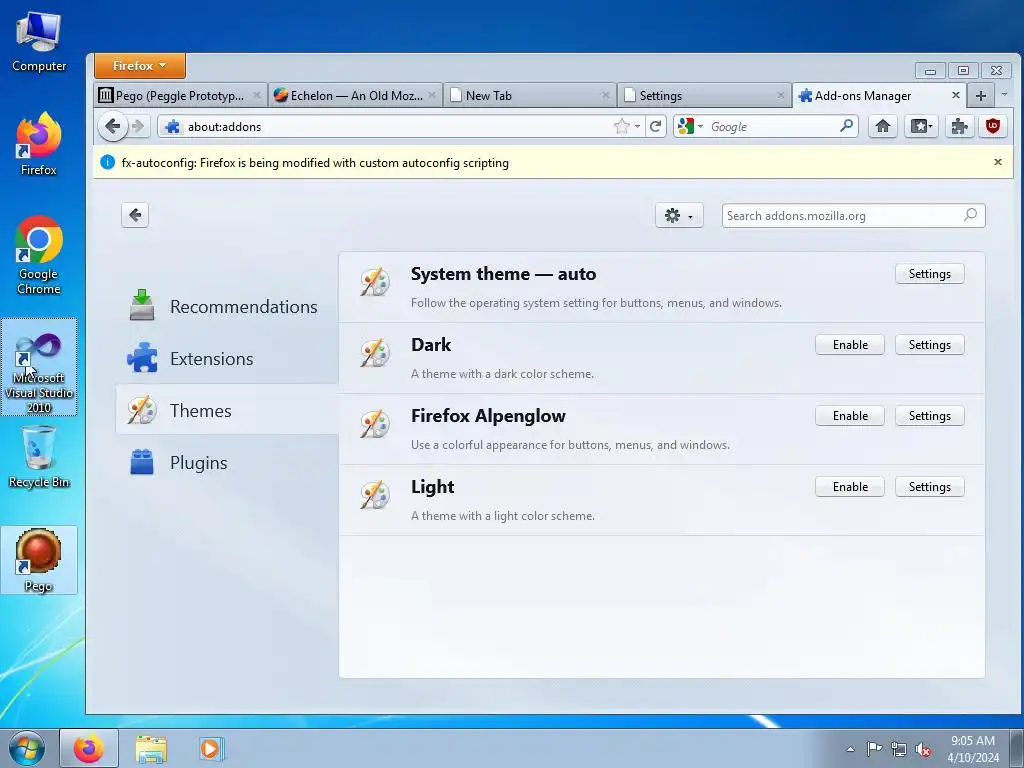Open Settings for the Light theme
Viewport: 1024px width, 768px height.
pyautogui.click(x=929, y=487)
